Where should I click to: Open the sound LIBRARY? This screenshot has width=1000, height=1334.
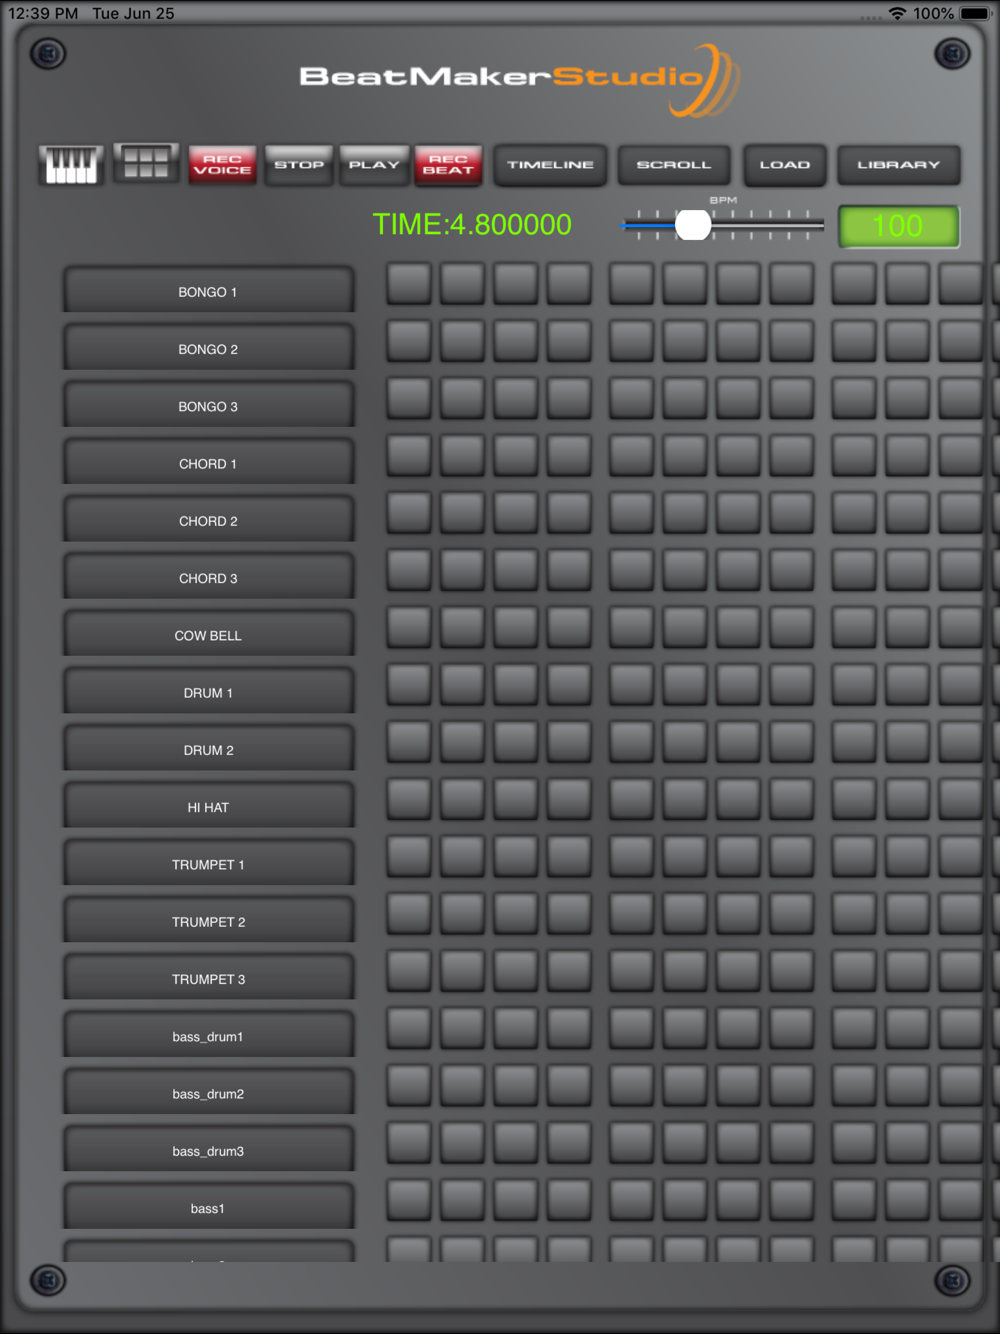tap(898, 165)
